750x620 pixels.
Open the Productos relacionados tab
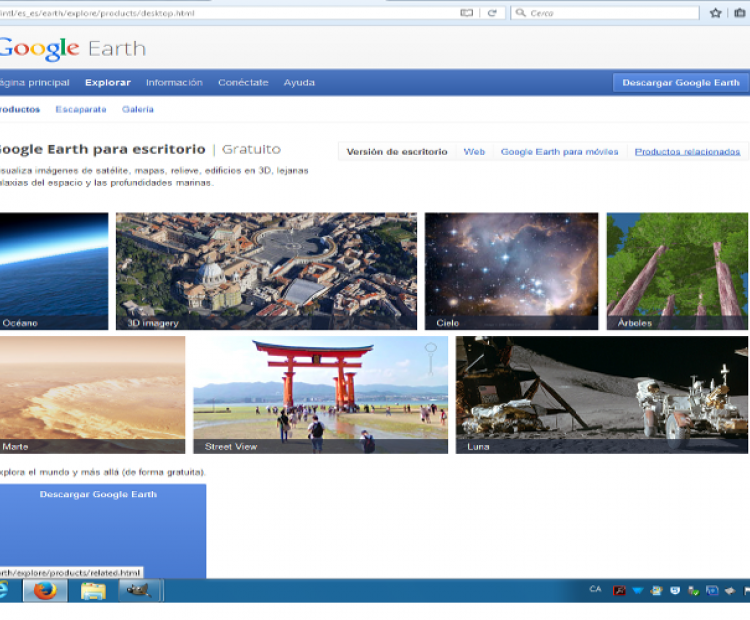pos(687,152)
